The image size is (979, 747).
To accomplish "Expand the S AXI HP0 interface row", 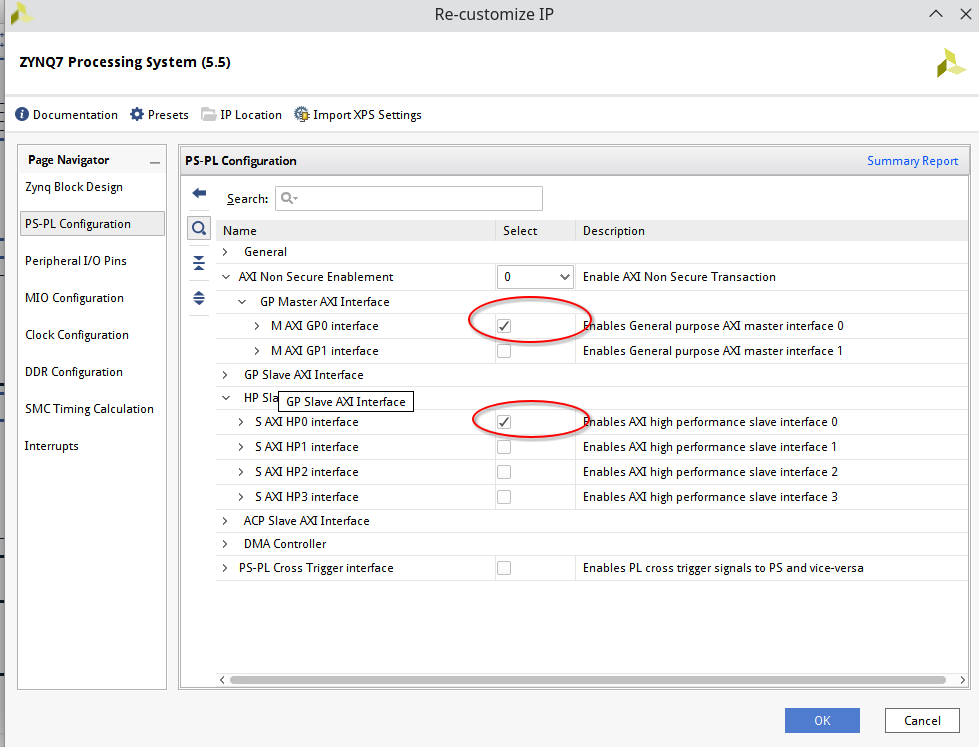I will click(241, 422).
